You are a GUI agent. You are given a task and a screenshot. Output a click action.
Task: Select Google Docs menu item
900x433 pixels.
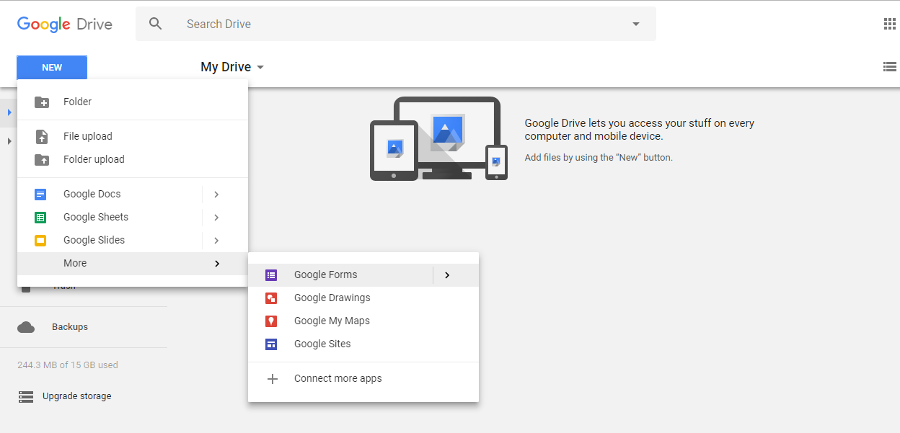pyautogui.click(x=133, y=194)
